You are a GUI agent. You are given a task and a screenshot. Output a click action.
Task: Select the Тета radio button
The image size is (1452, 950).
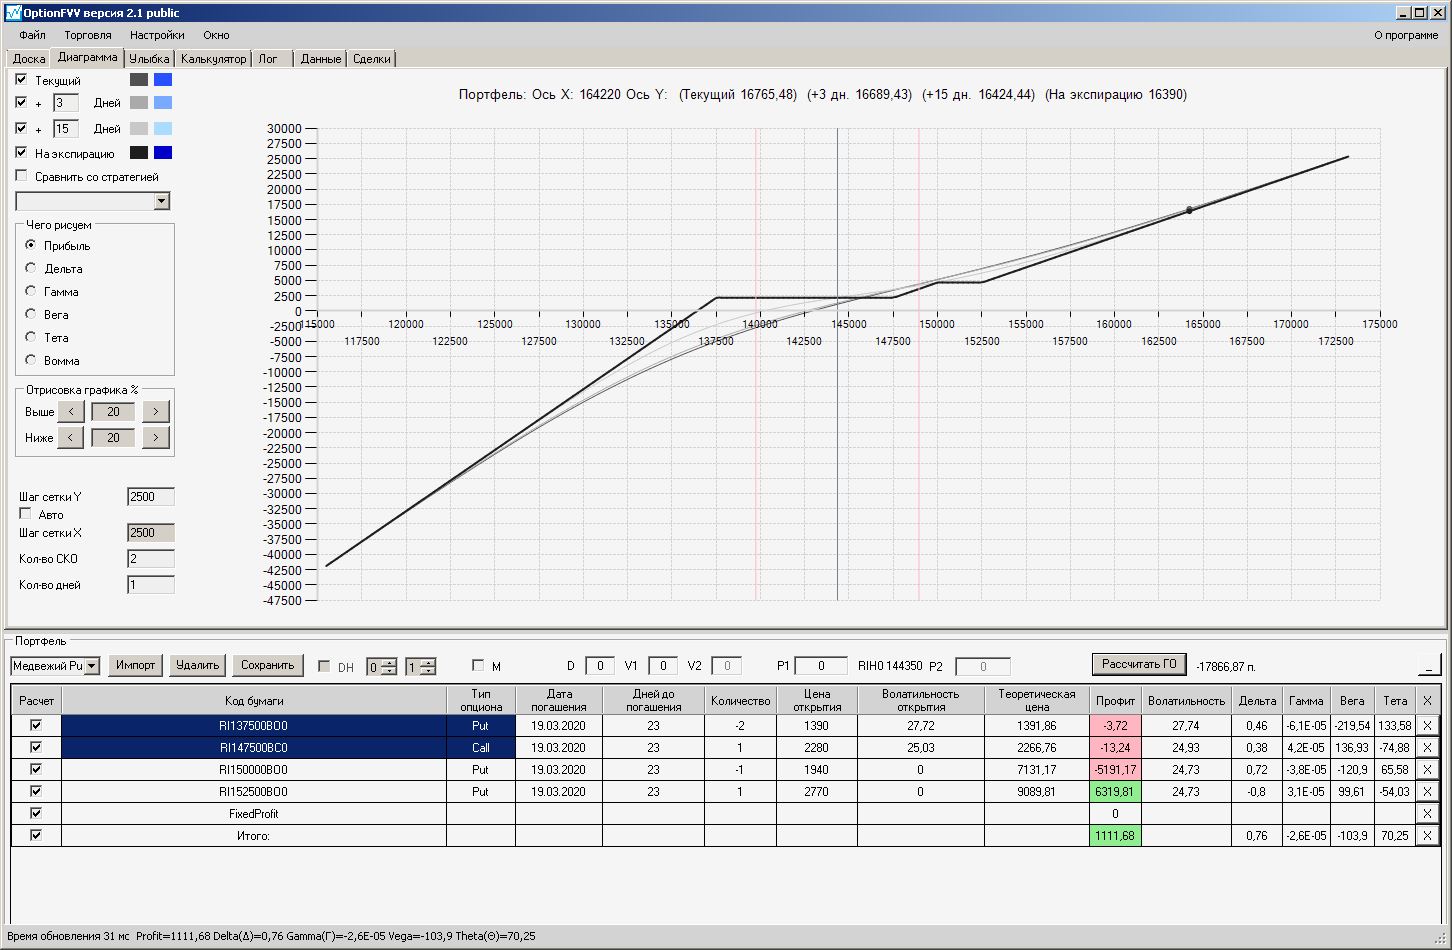click(31, 337)
